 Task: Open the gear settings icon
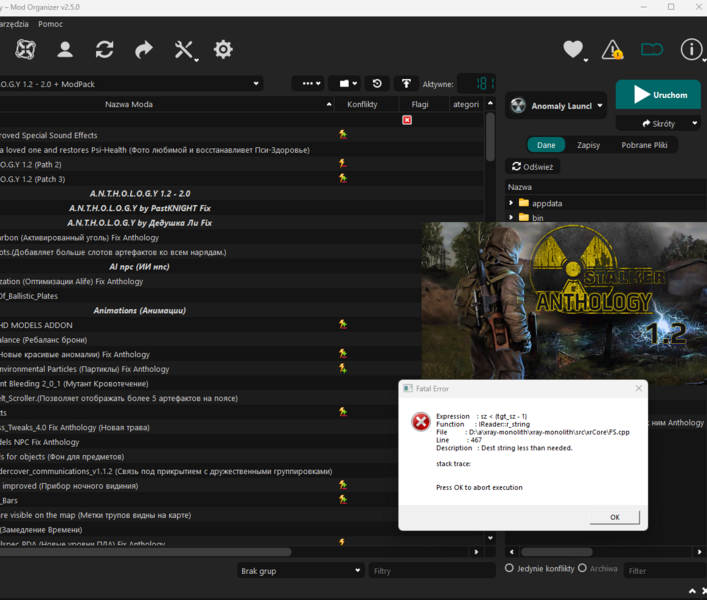223,49
